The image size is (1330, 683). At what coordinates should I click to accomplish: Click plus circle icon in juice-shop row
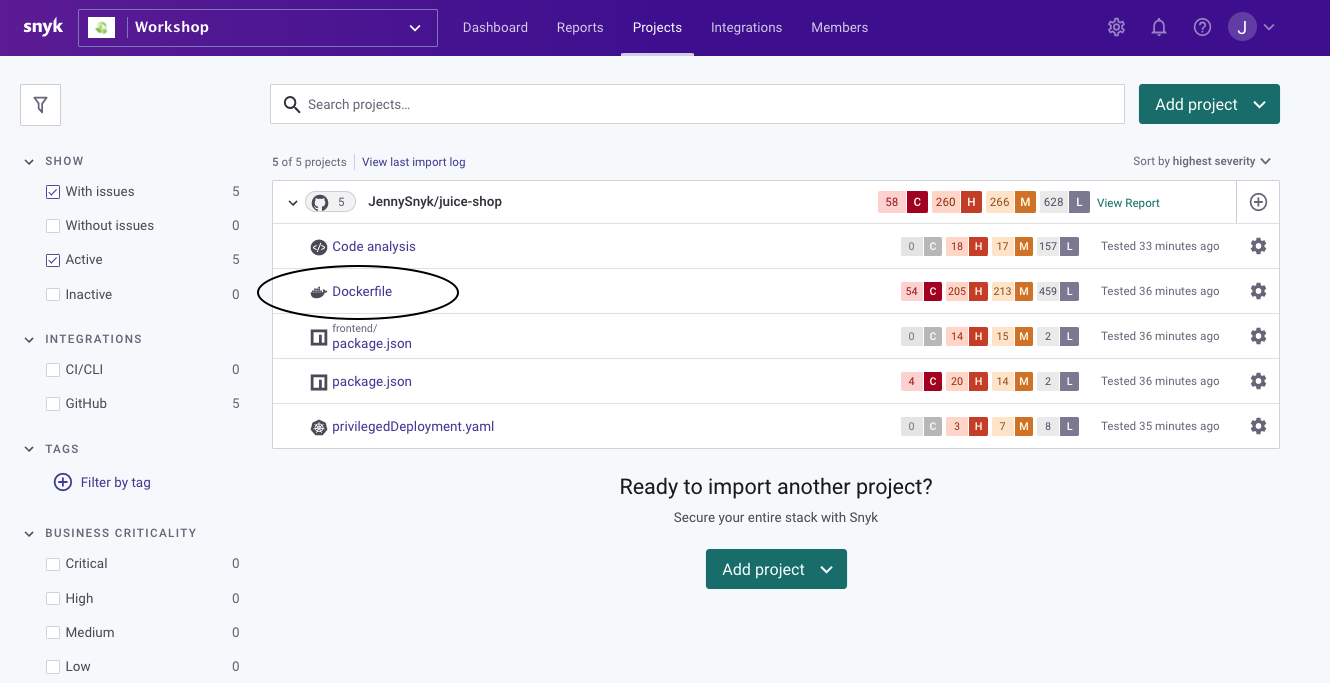click(x=1258, y=202)
